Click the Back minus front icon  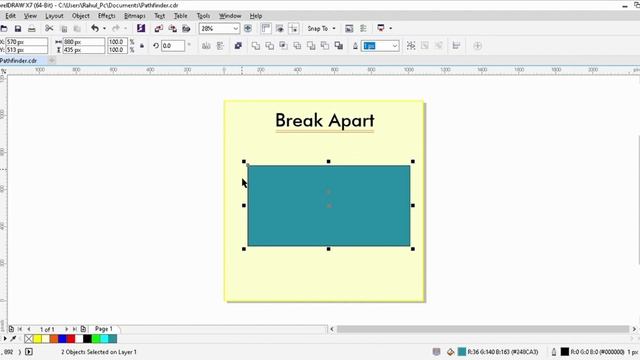(x=325, y=46)
